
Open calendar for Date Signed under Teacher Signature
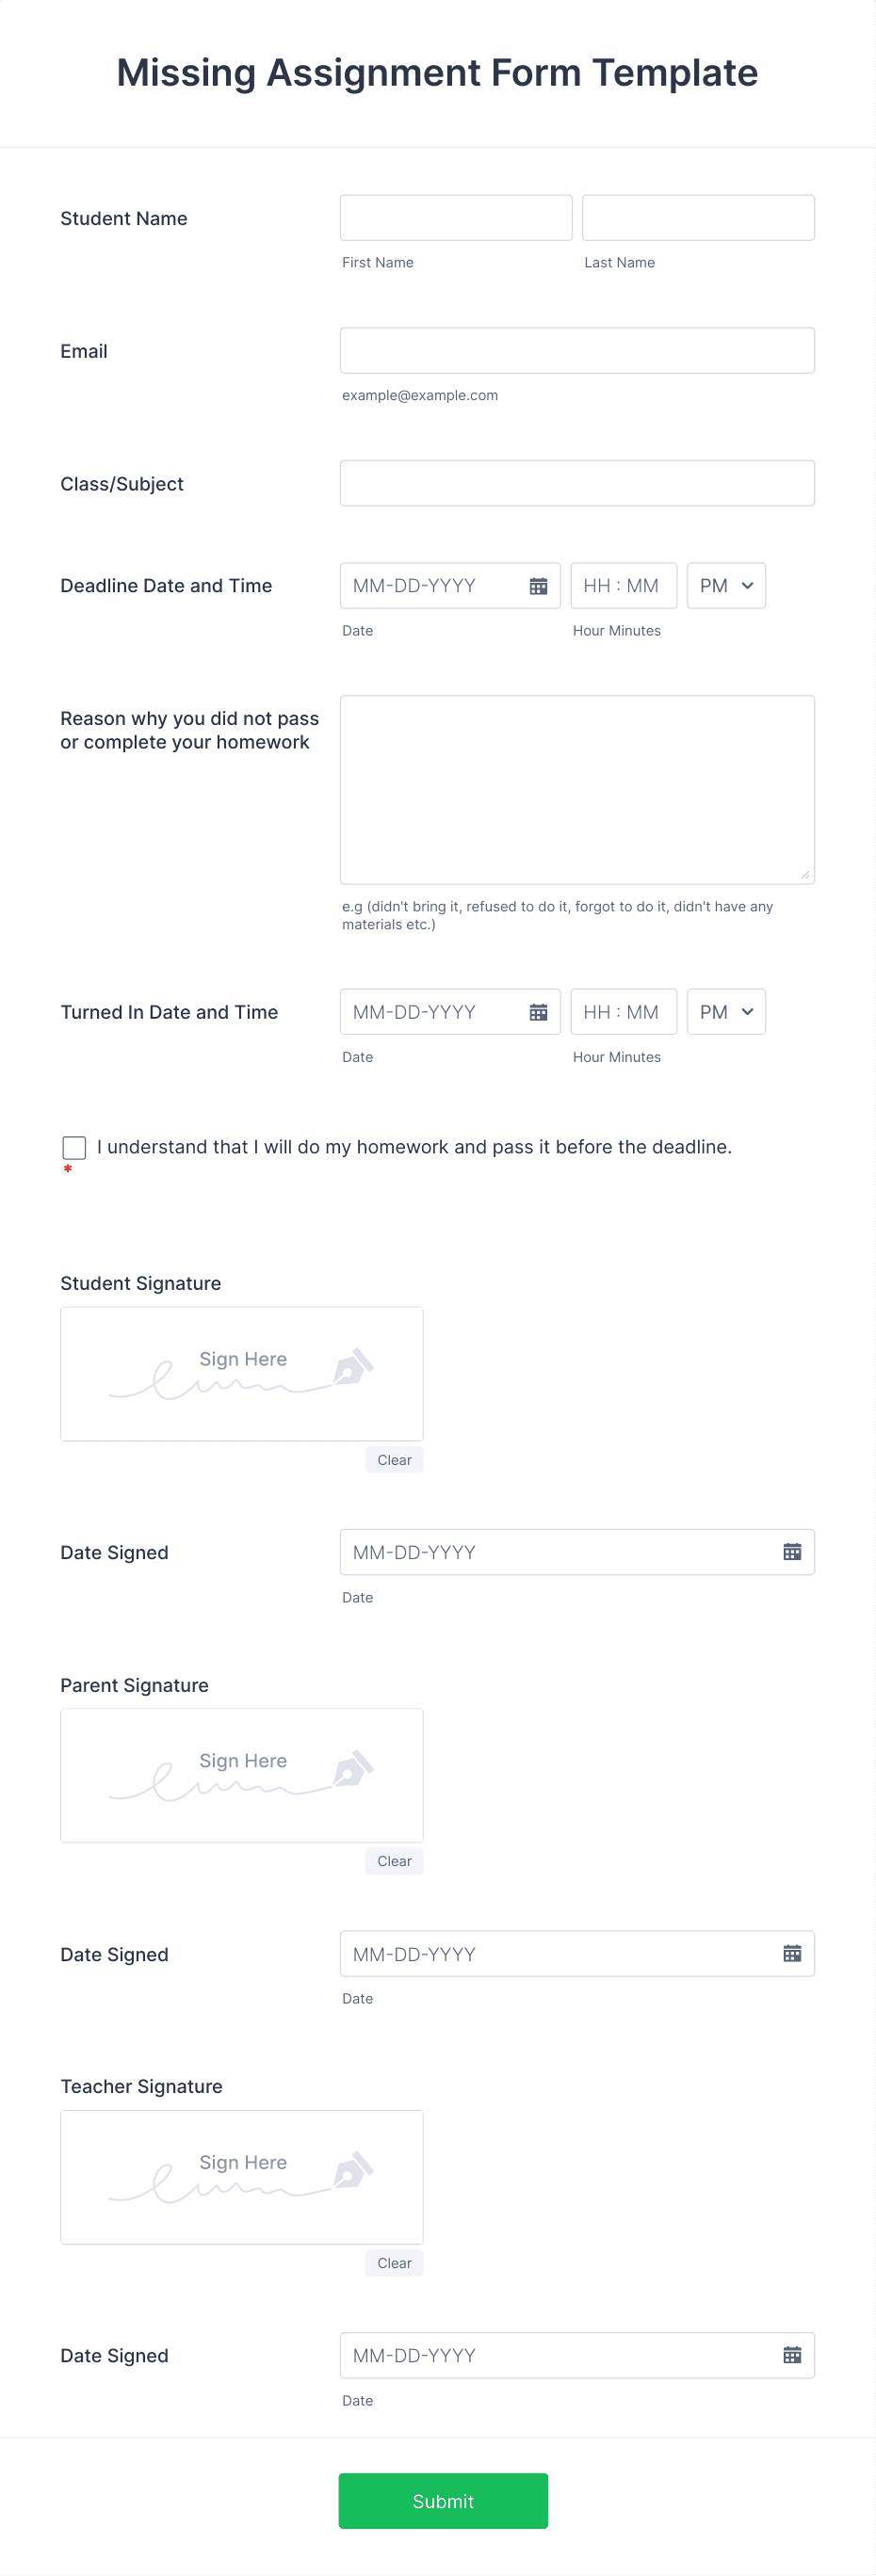click(792, 2354)
